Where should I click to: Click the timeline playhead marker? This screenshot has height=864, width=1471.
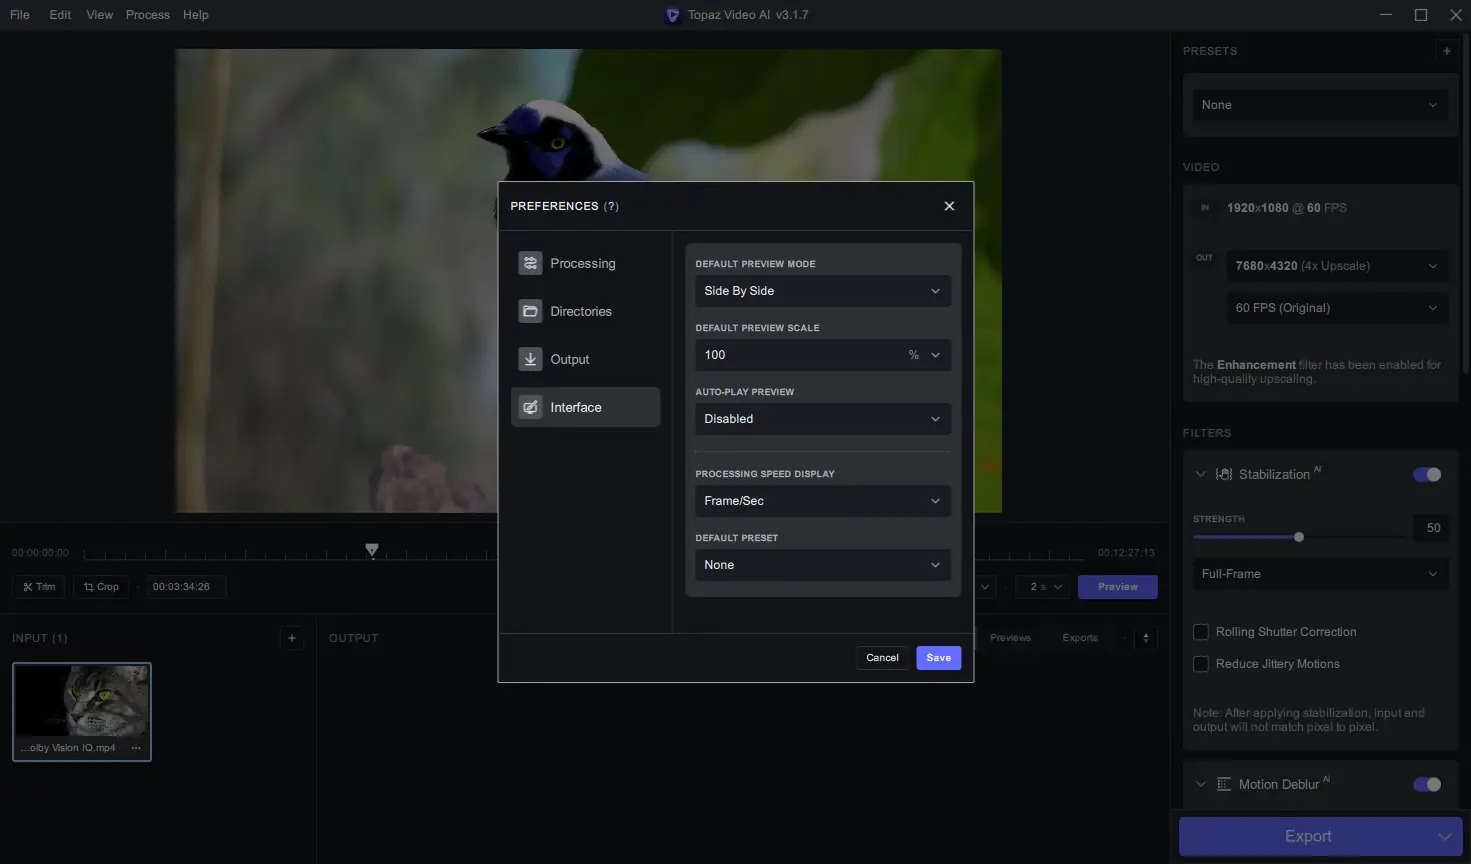[372, 550]
